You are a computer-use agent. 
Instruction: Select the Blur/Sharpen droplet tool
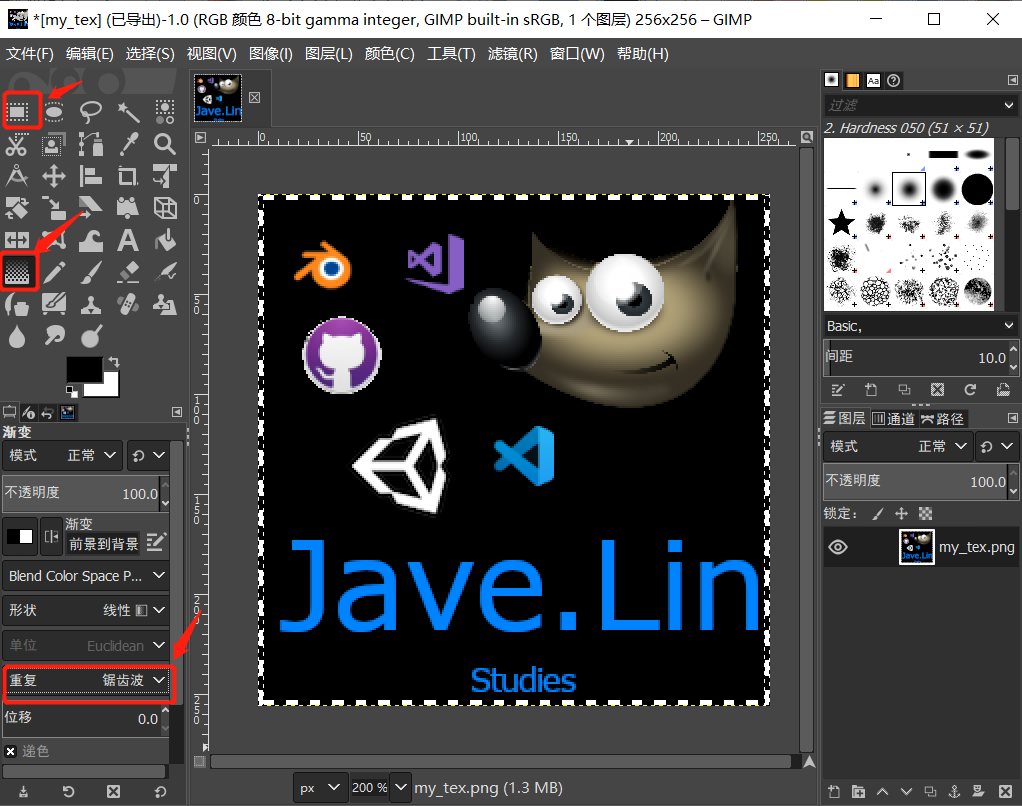17,336
